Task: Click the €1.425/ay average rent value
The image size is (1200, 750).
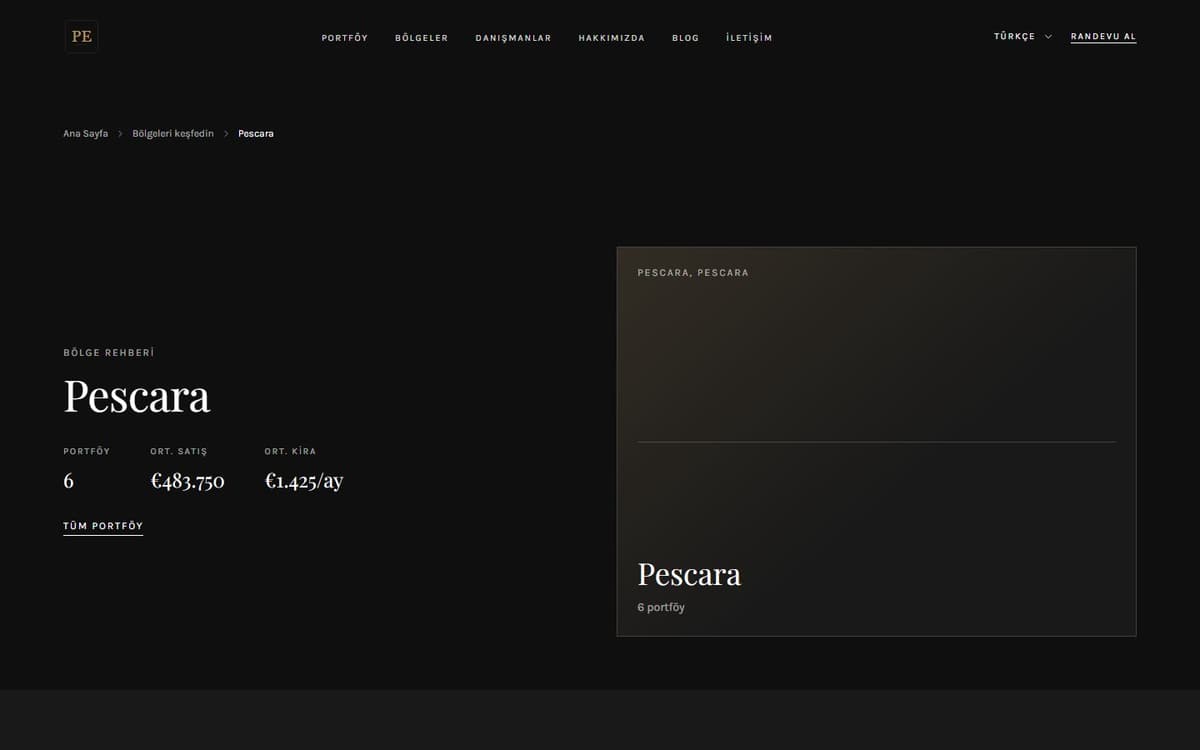Action: point(304,481)
